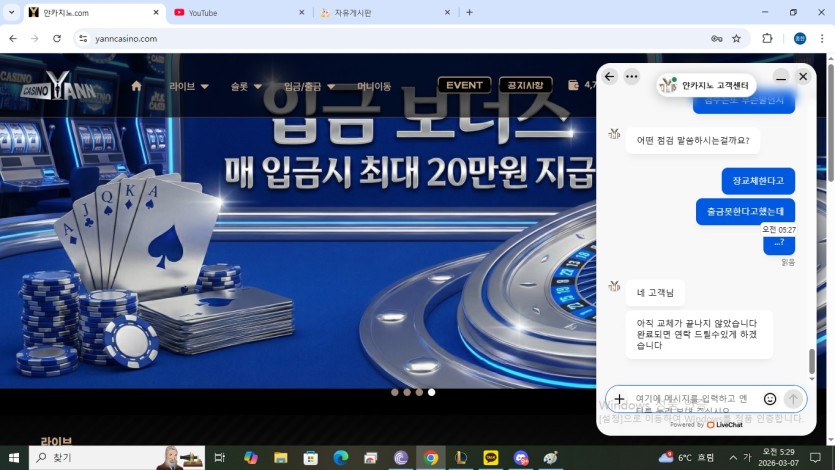Click the saved password key icon
The width and height of the screenshot is (835, 470).
pos(717,38)
